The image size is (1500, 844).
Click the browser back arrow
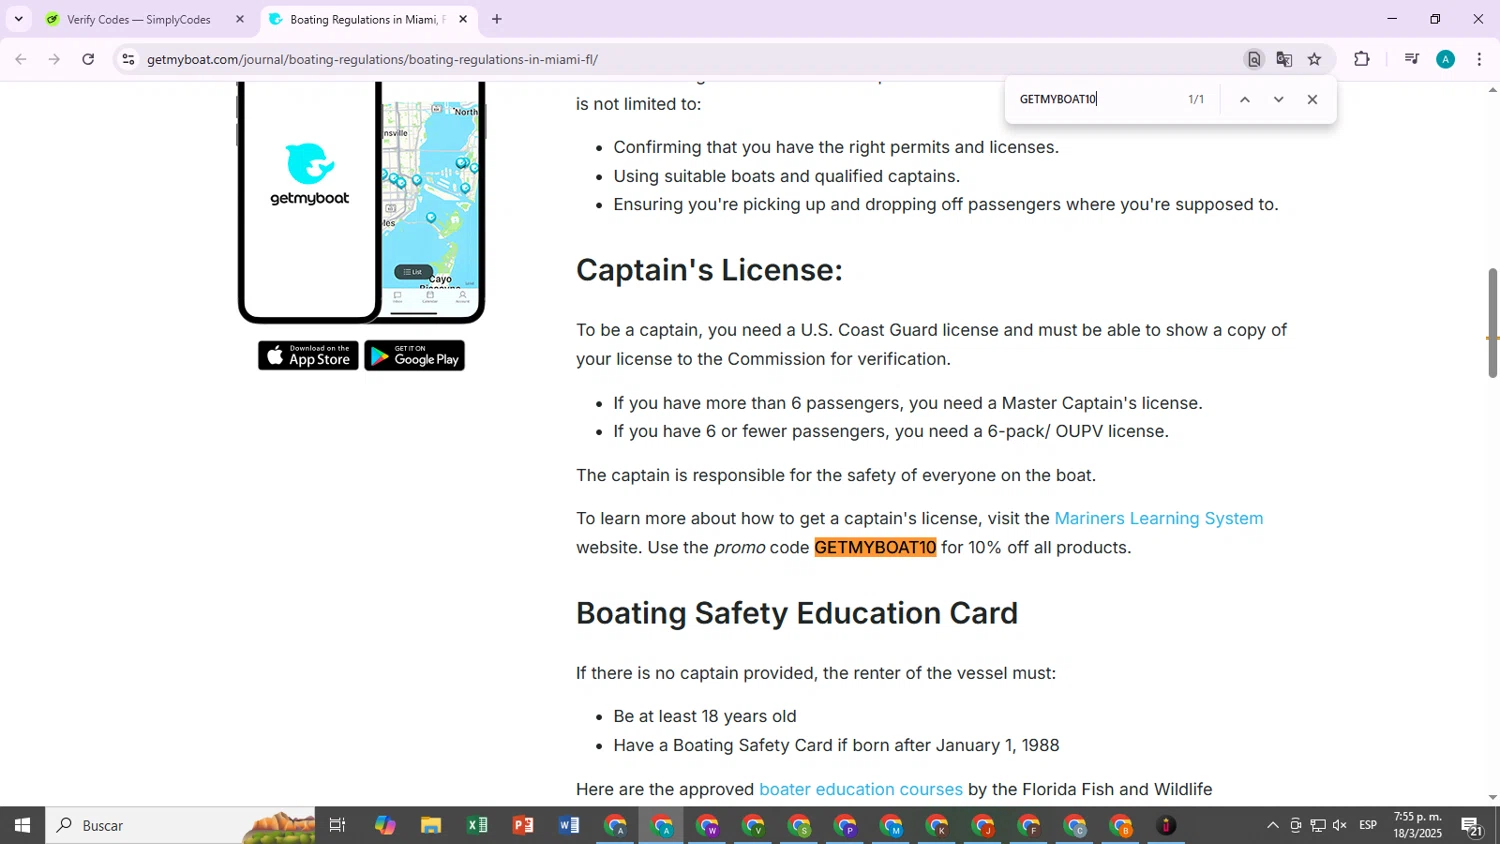point(21,59)
